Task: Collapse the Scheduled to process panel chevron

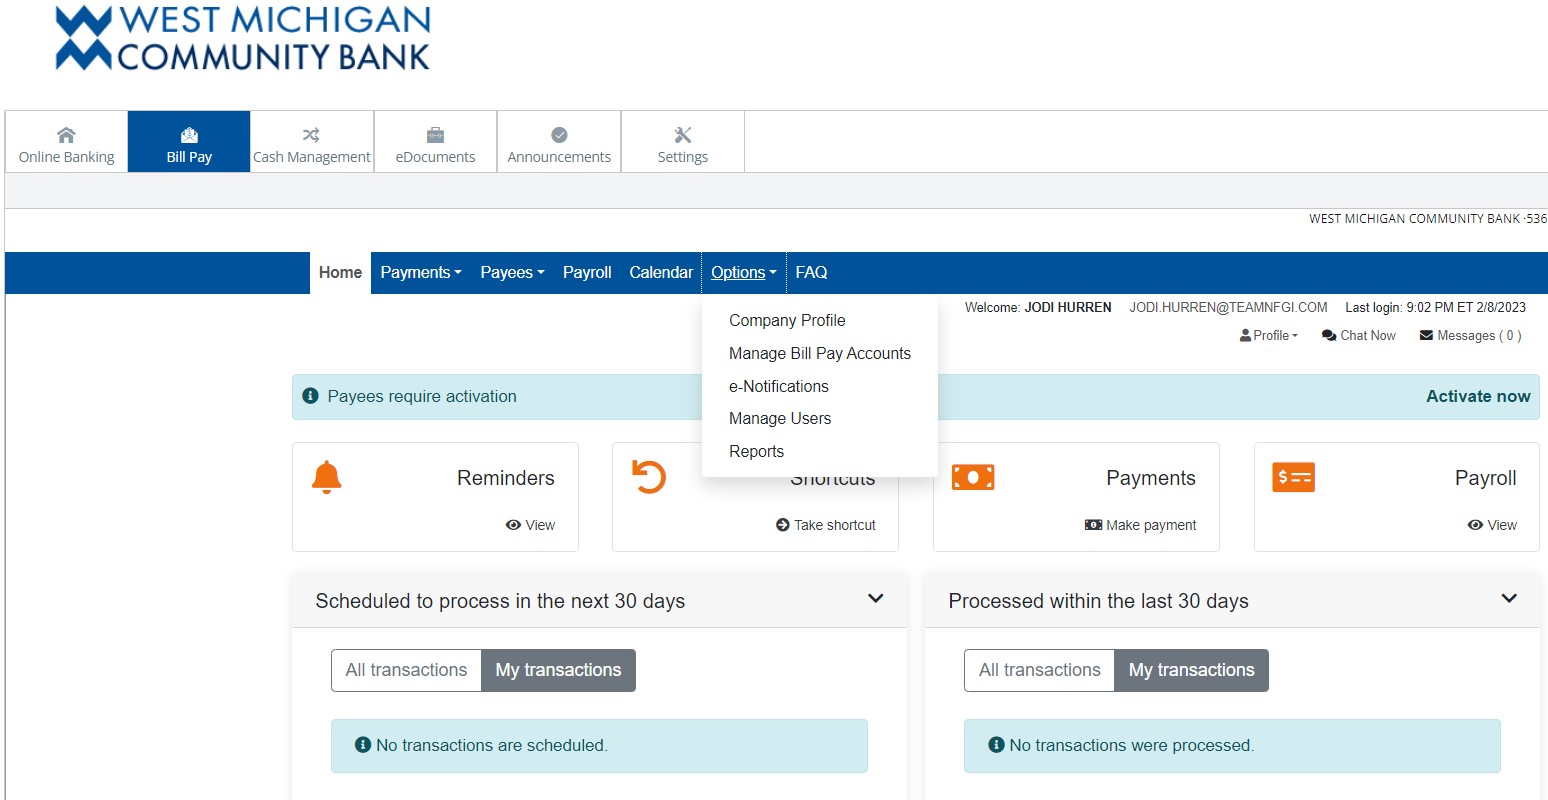Action: point(876,599)
